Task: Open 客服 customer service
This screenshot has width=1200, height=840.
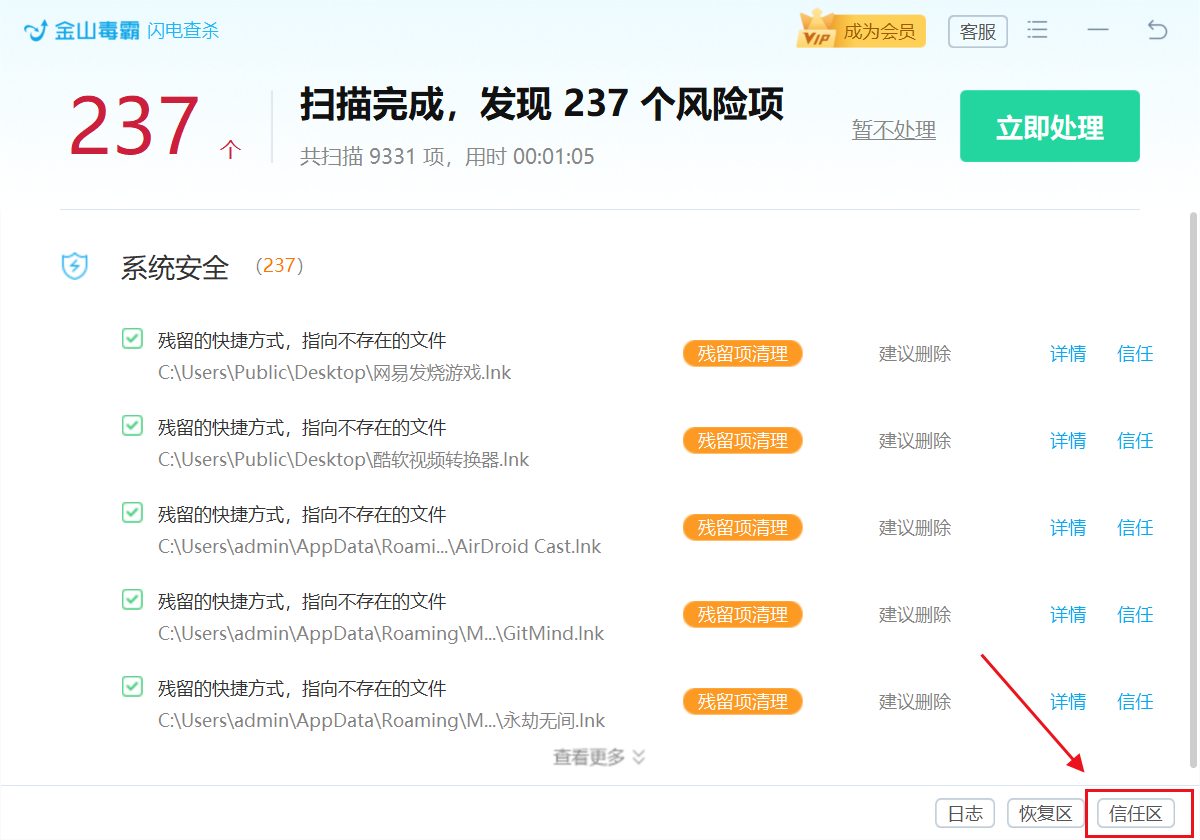Action: (978, 31)
